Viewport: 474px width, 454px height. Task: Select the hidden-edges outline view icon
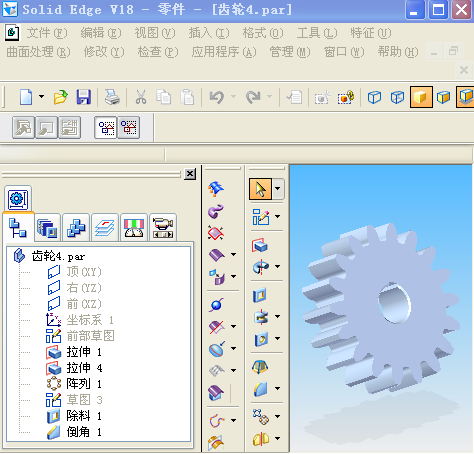tap(397, 97)
